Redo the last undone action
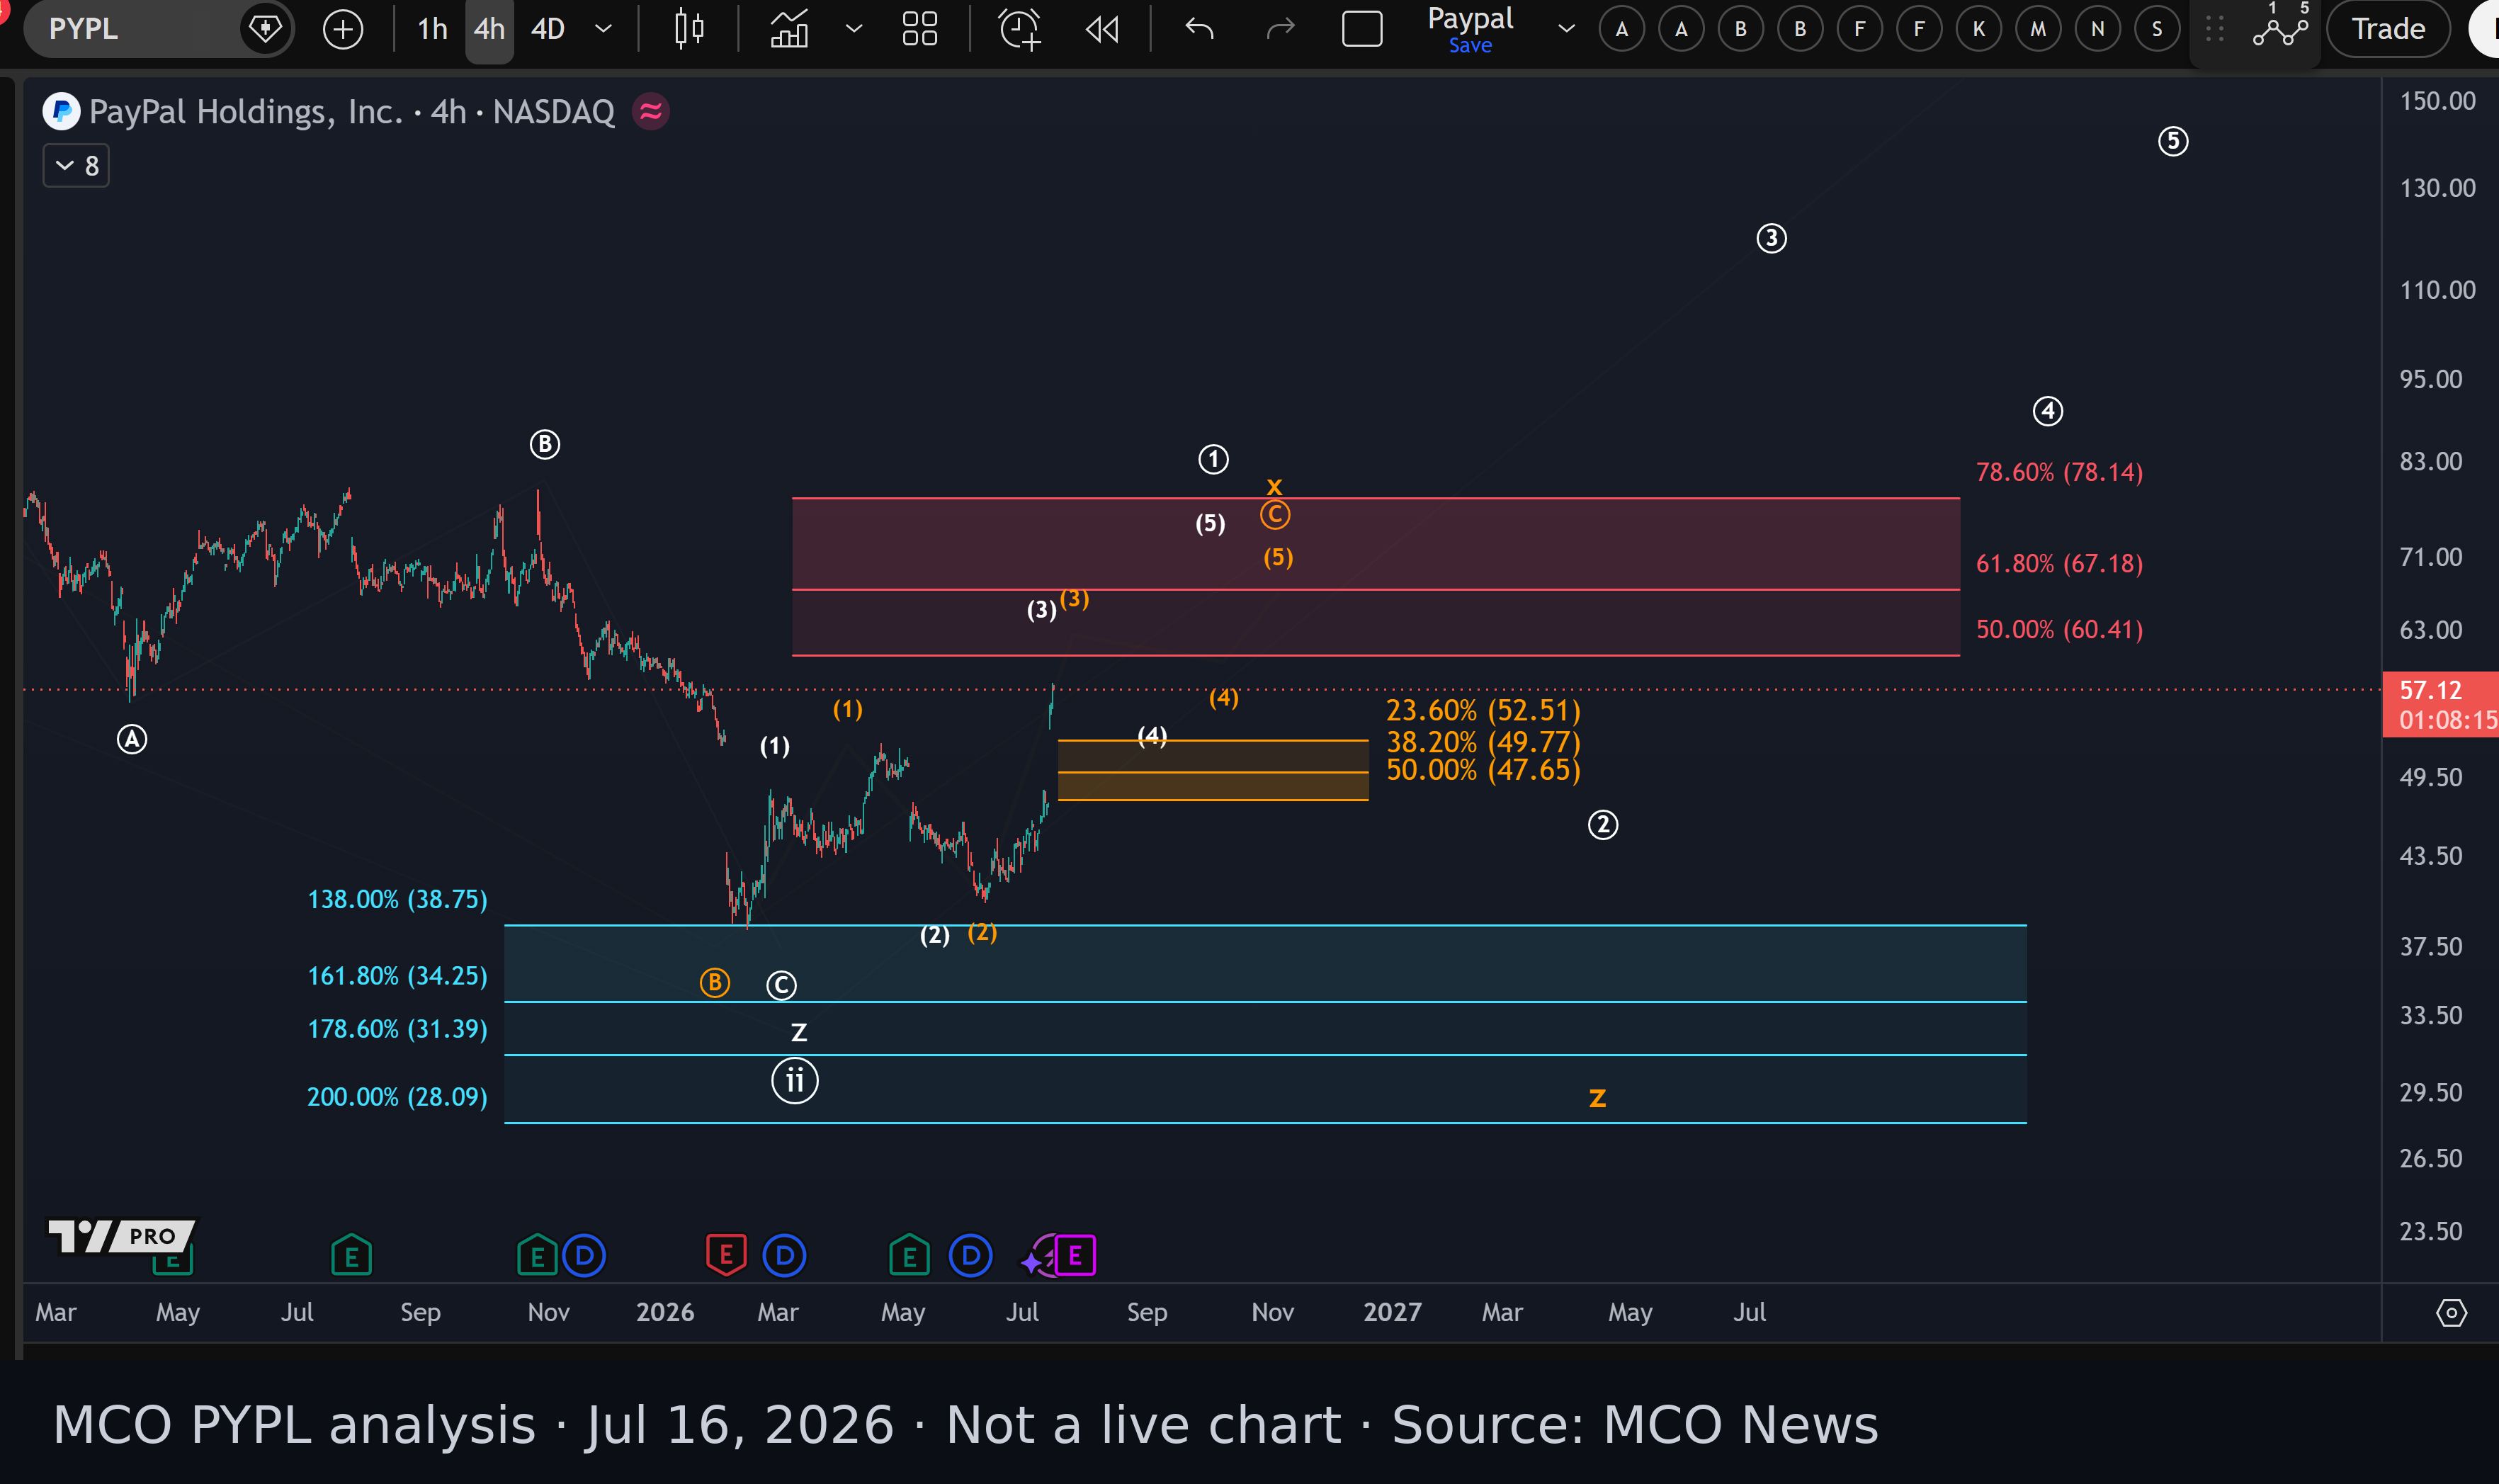Image resolution: width=2499 pixels, height=1484 pixels. pos(1280,28)
